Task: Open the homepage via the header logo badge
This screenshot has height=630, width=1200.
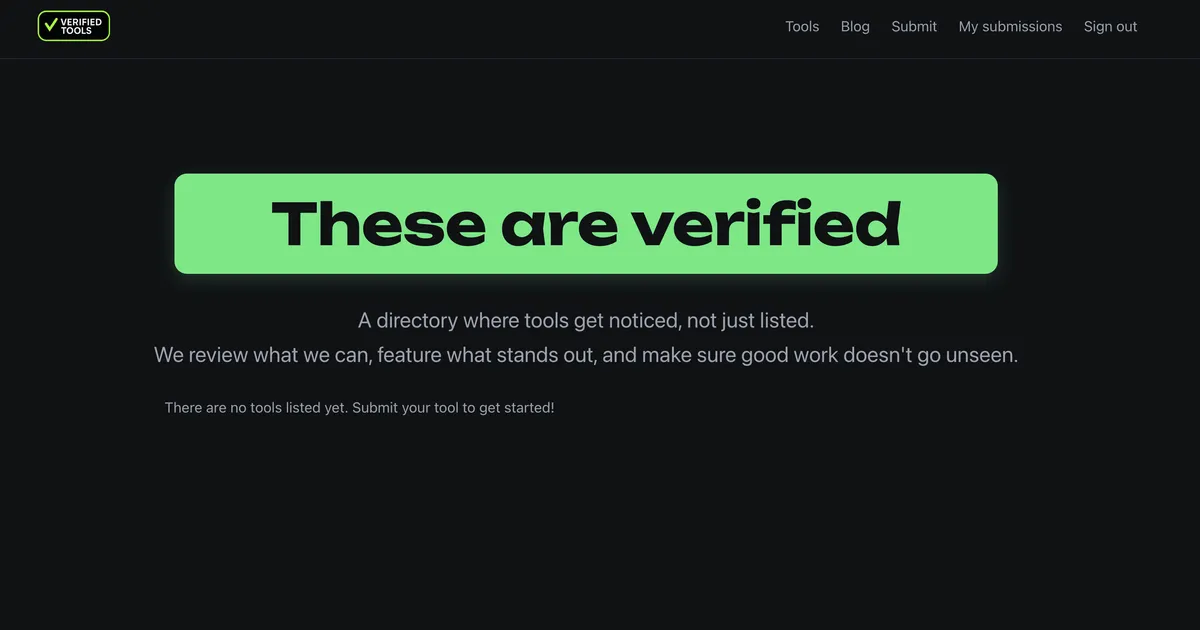Action: point(73,25)
